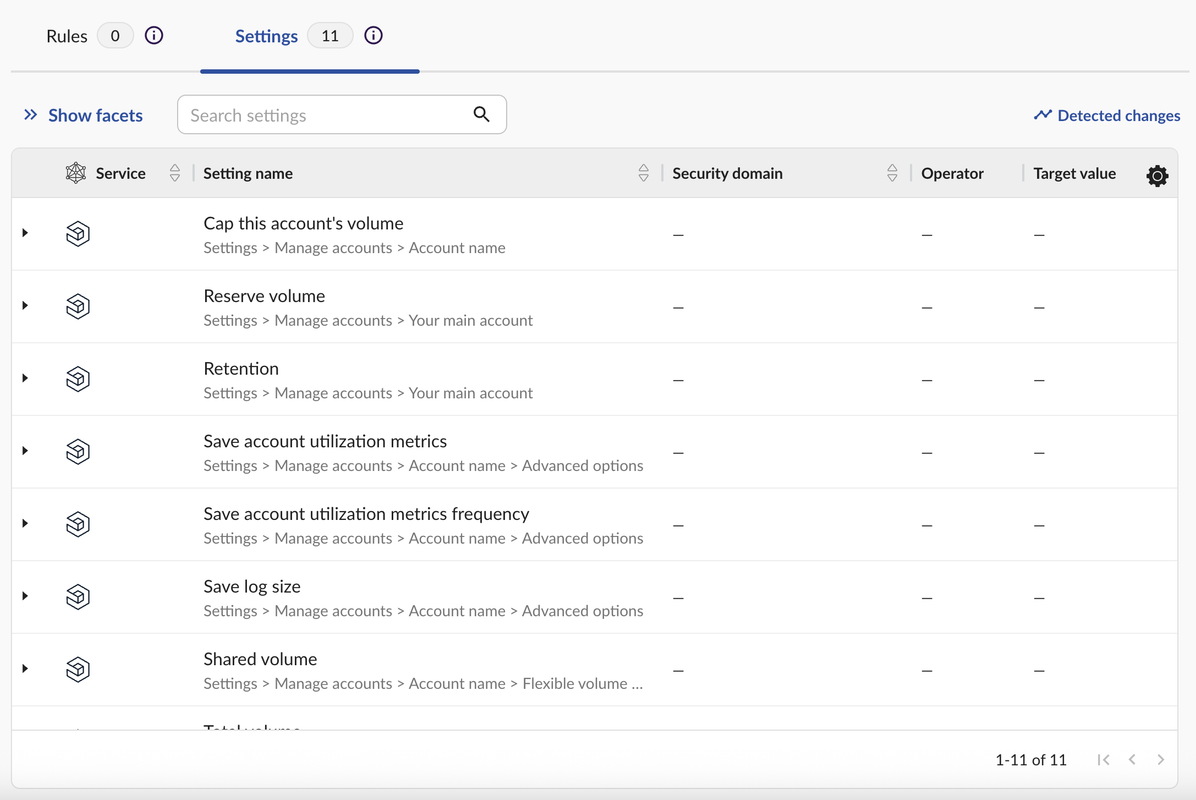Click the info icon next to Settings

coord(374,36)
